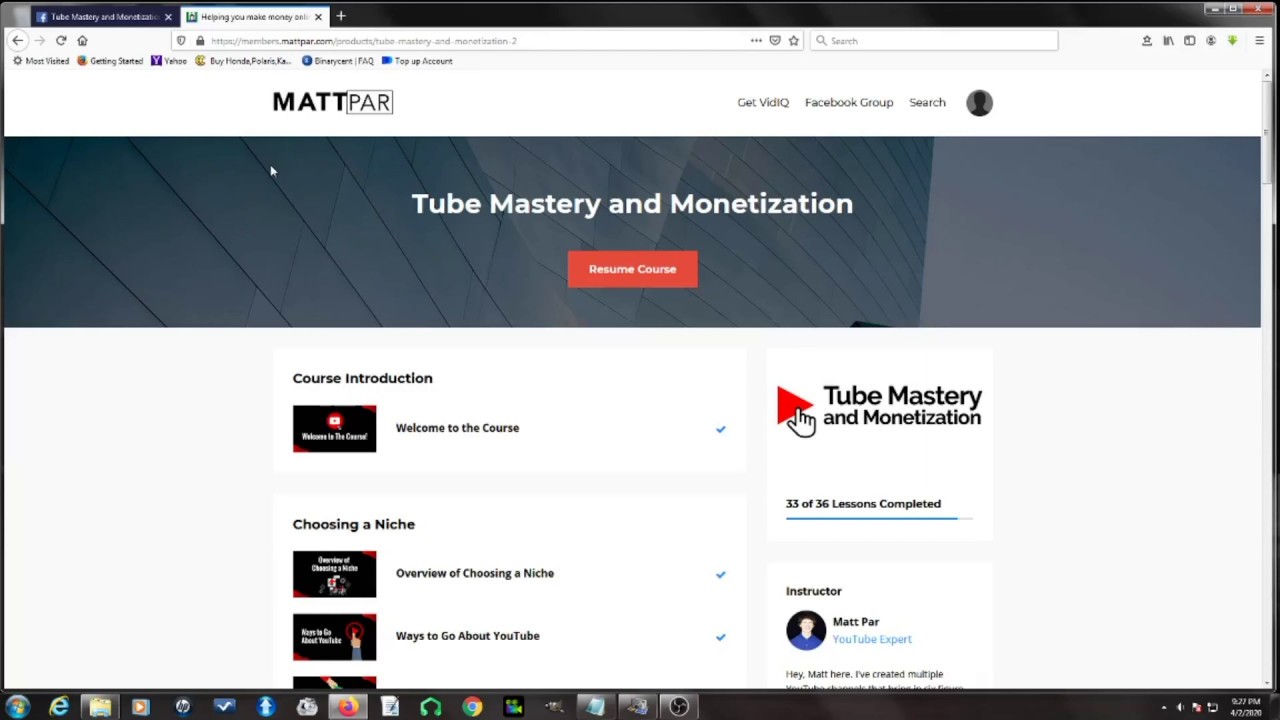
Task: Open a new browser tab
Action: click(341, 16)
